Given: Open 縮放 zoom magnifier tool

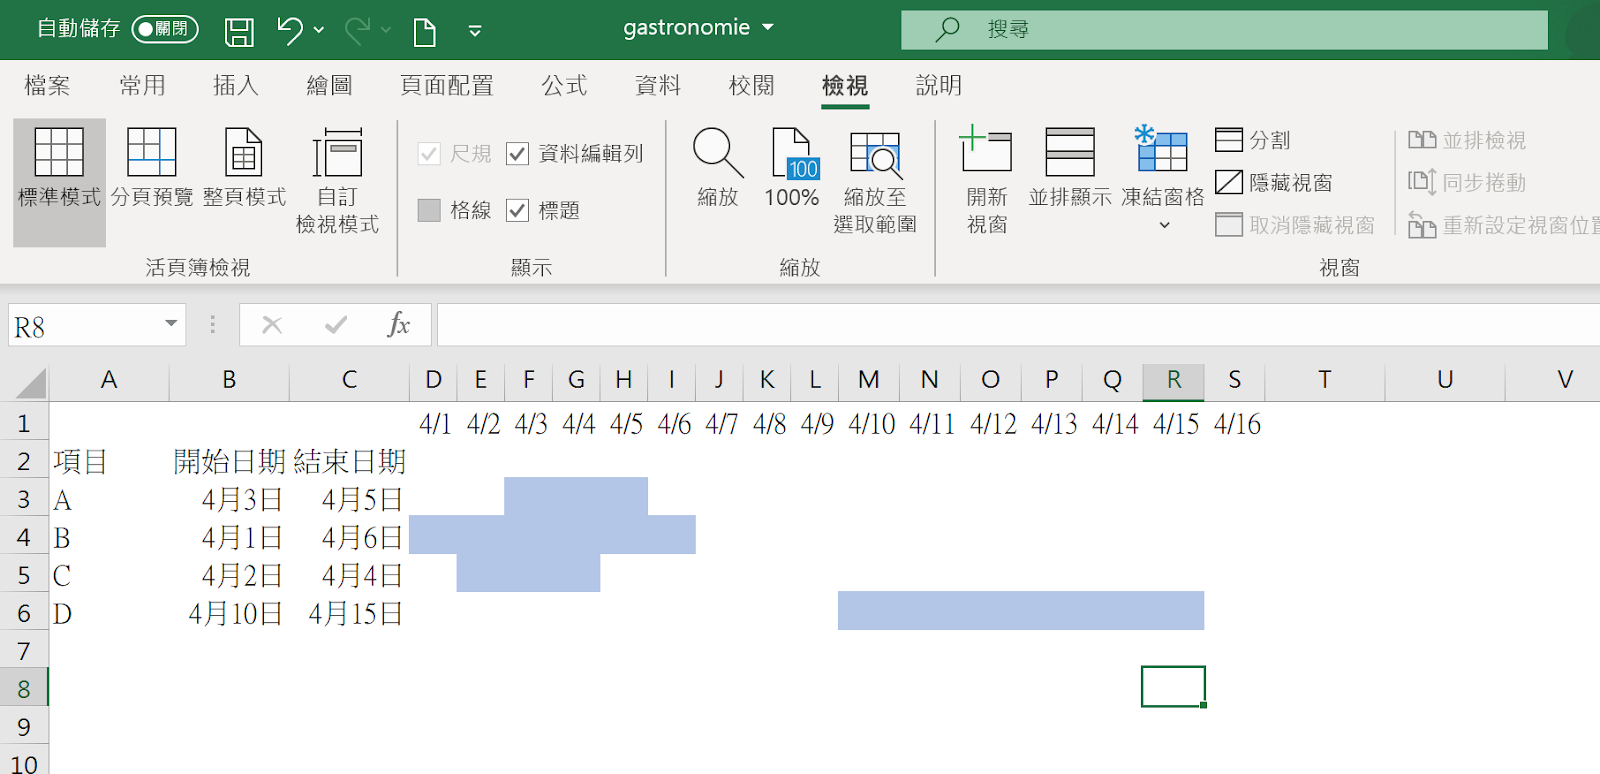Looking at the screenshot, I should 717,153.
